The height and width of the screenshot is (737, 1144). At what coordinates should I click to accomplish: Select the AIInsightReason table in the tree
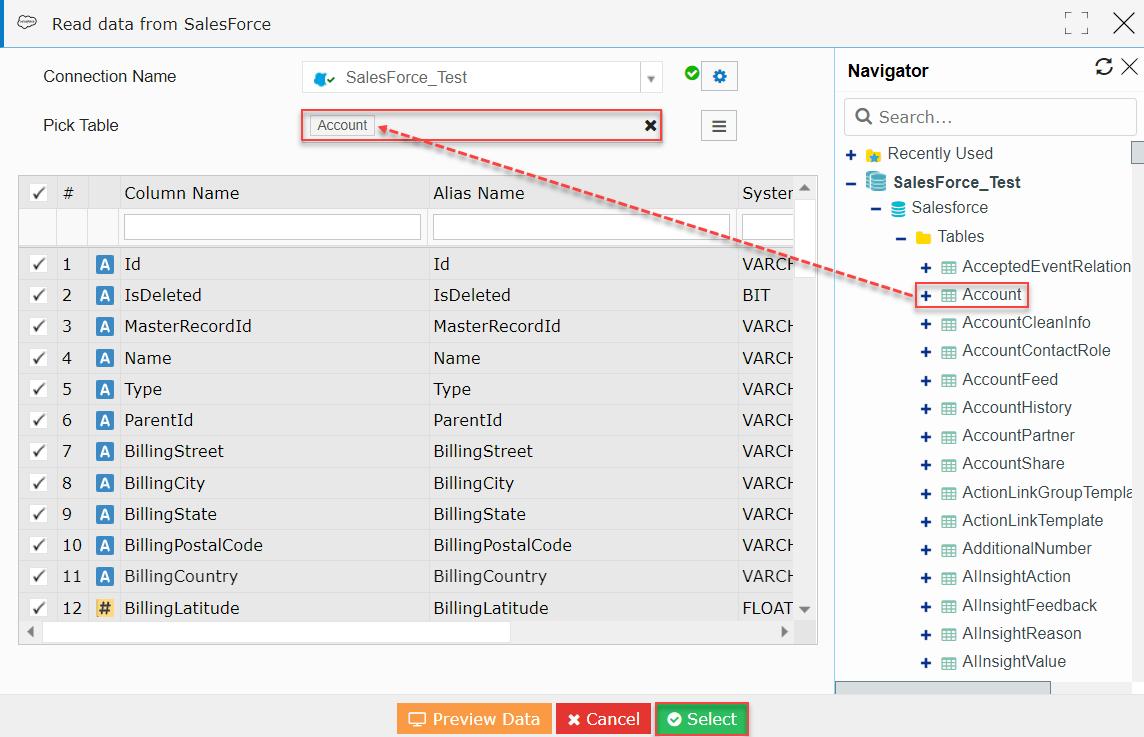(1021, 633)
